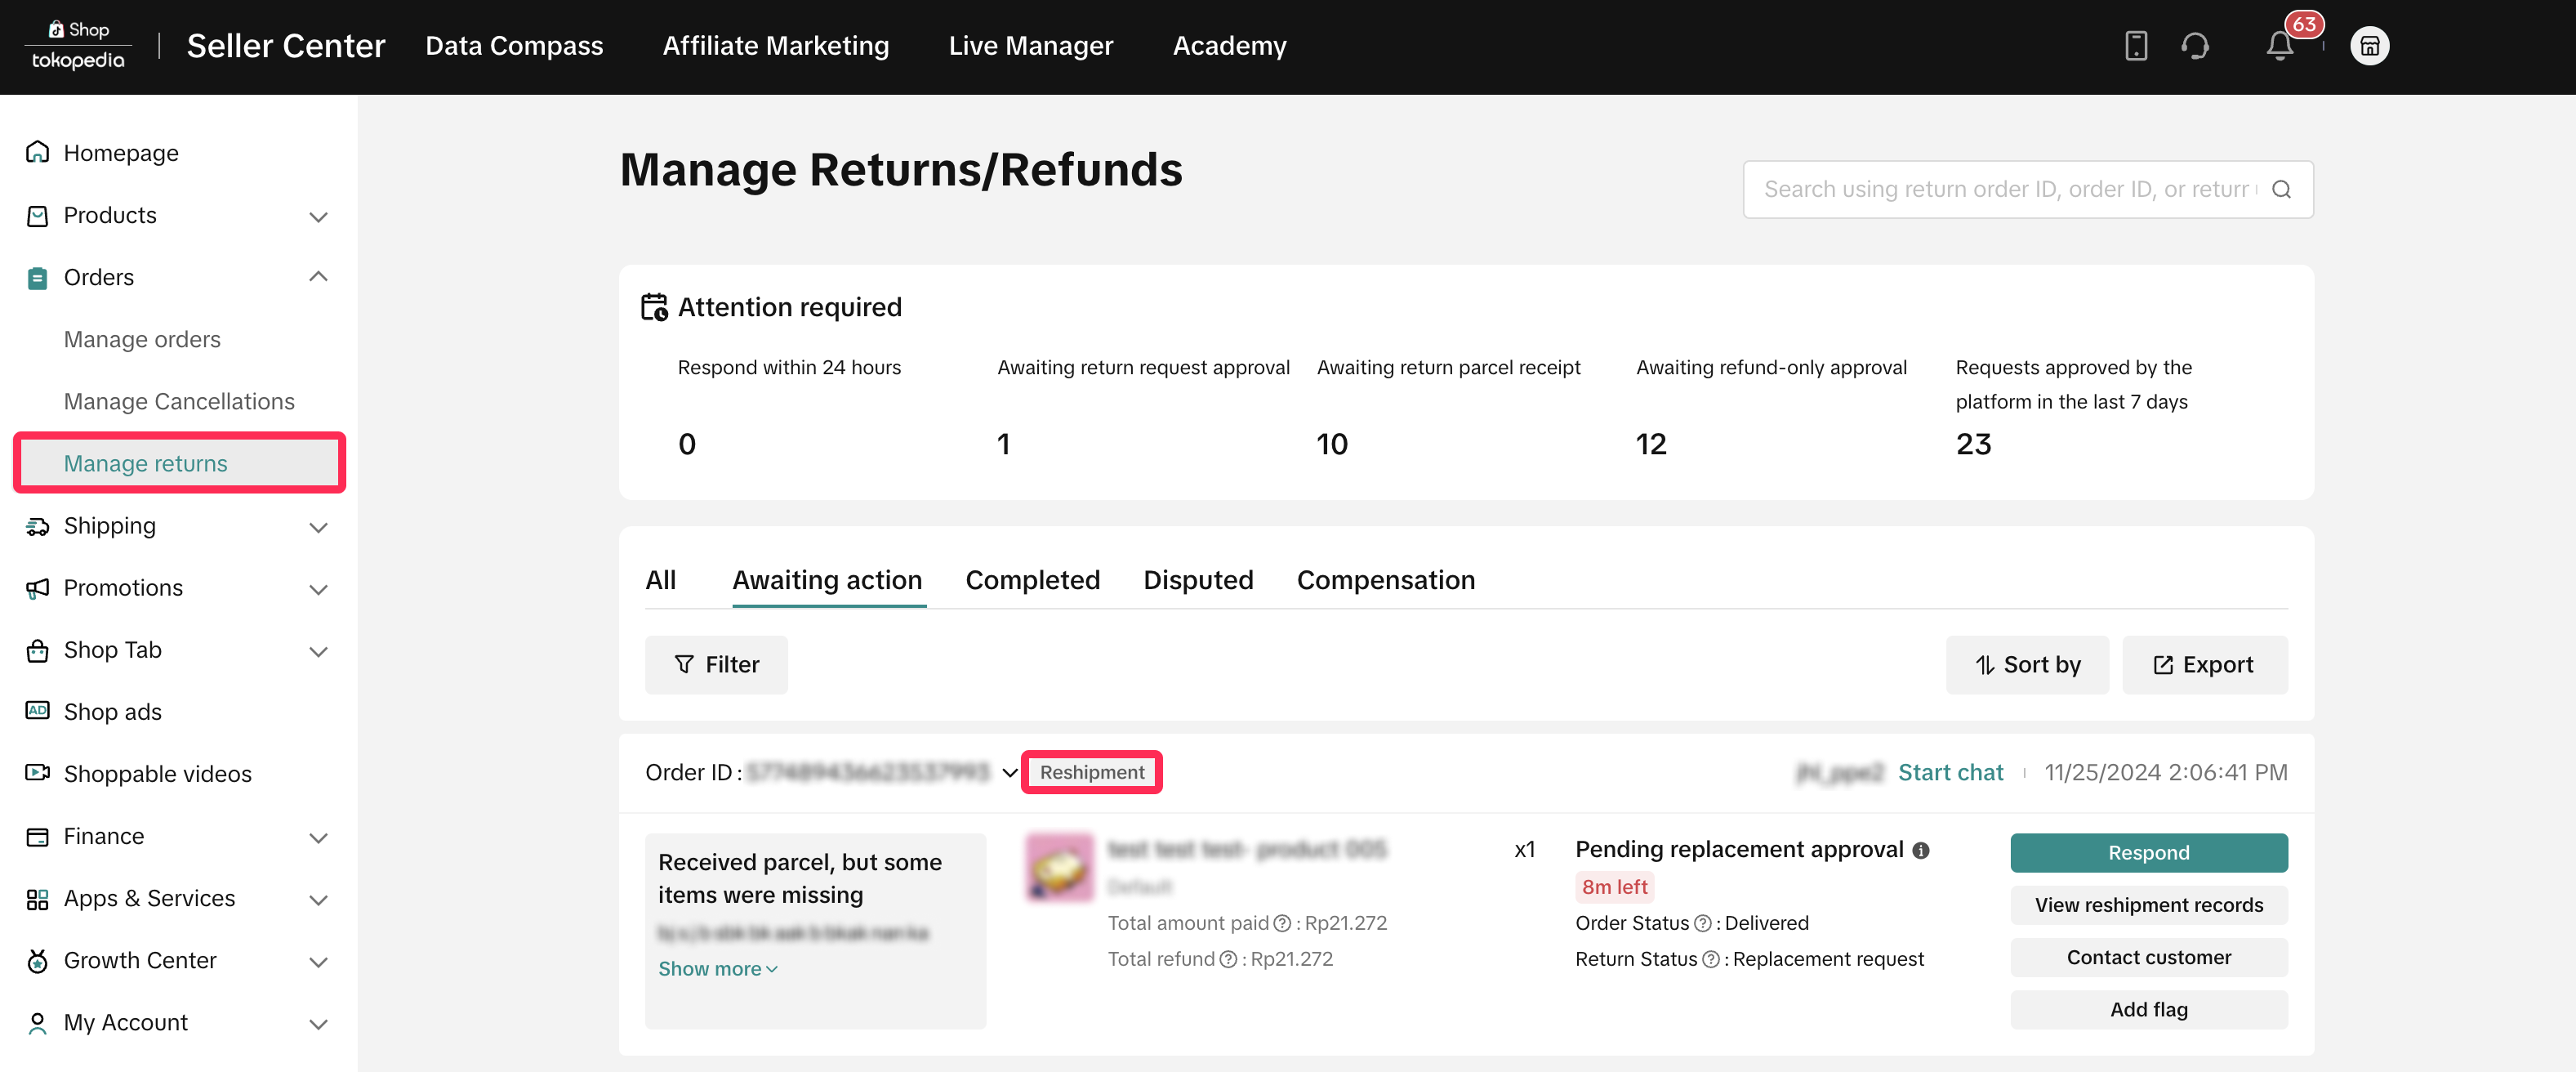Collapse the Orders sidebar section
Viewport: 2576px width, 1072px height.
point(318,277)
